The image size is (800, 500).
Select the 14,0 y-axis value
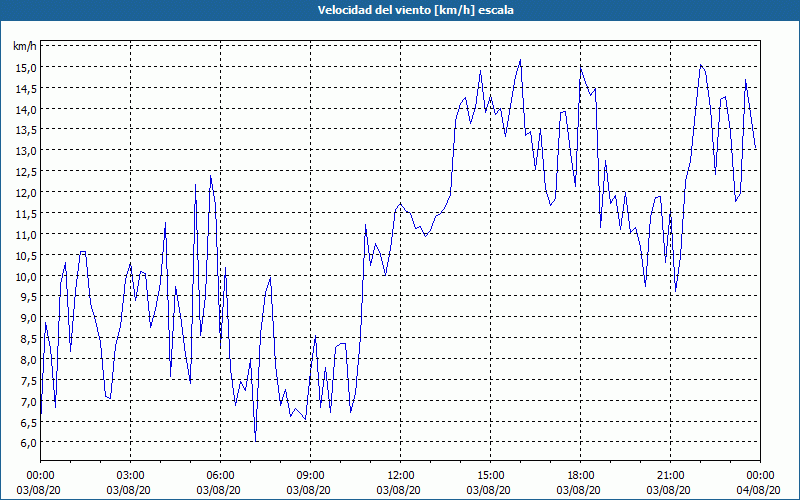(25, 109)
